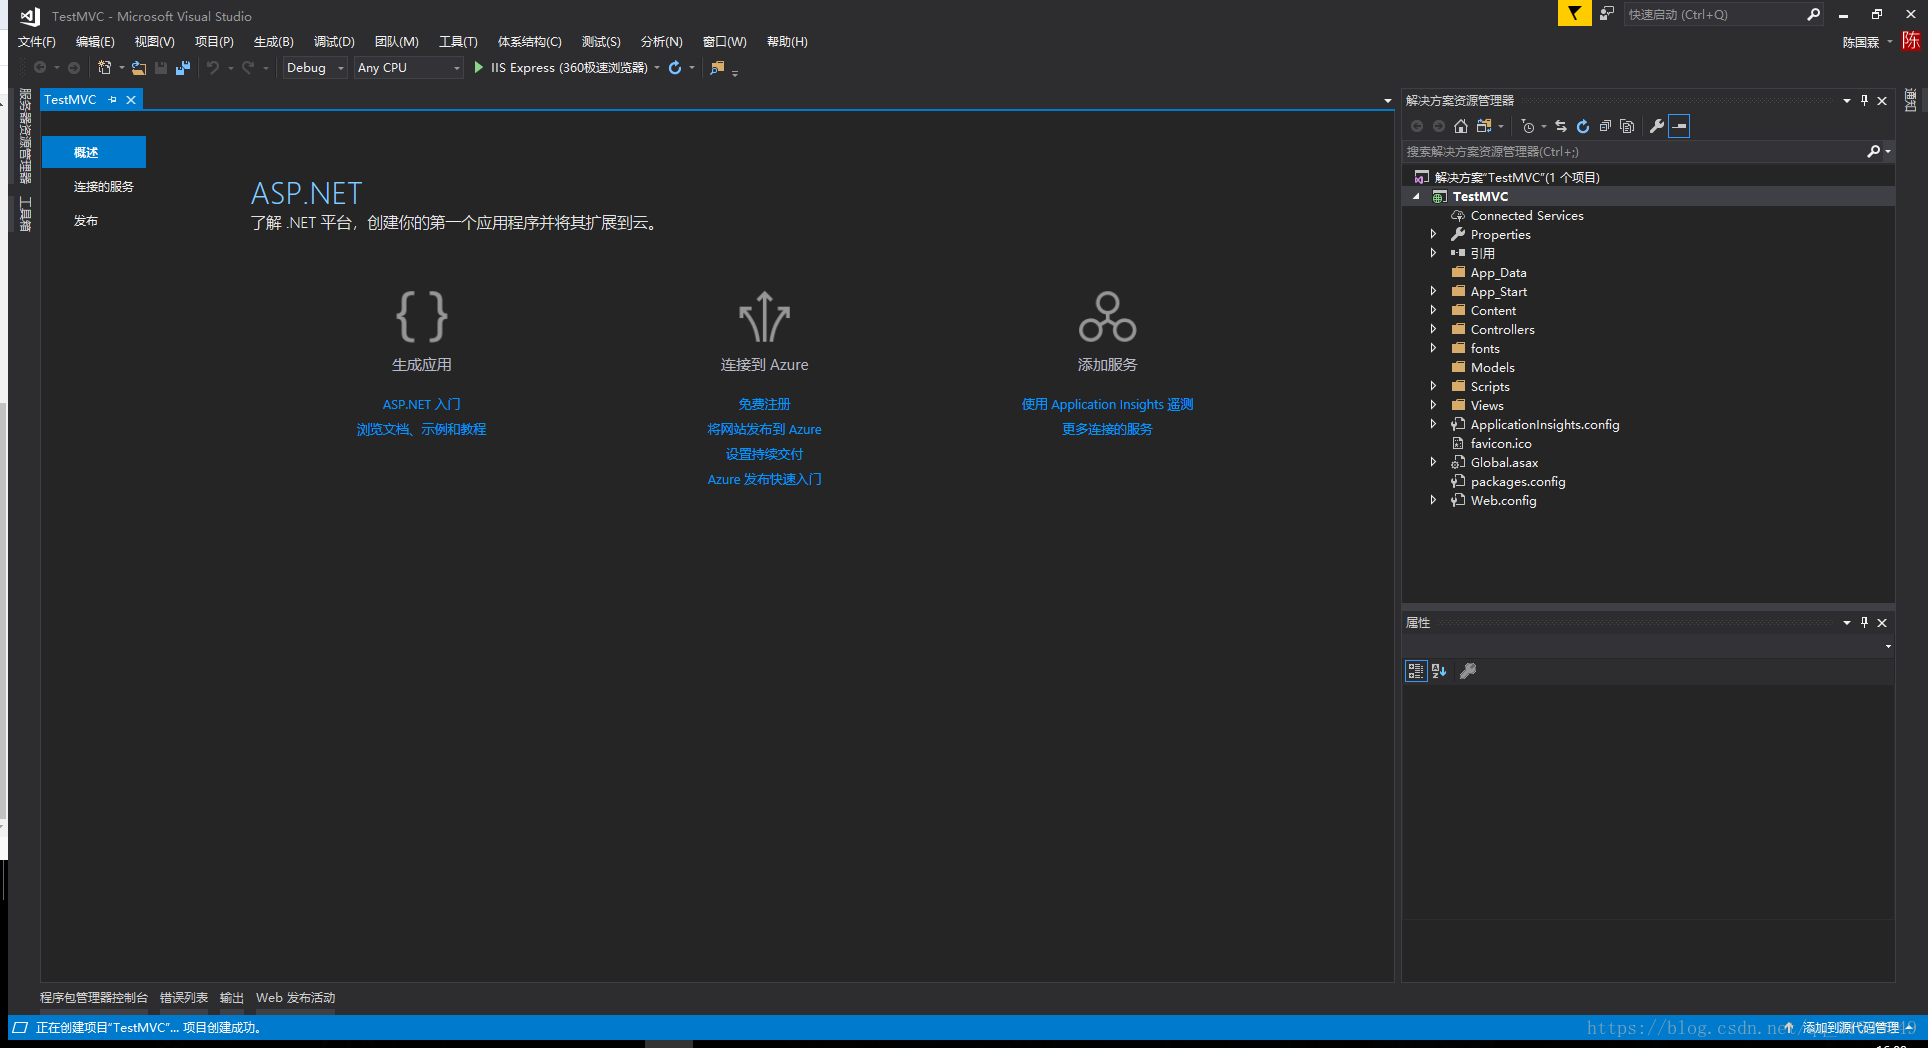Click the feedback icon beside Quick Launch
This screenshot has height=1048, width=1928.
pos(1606,14)
